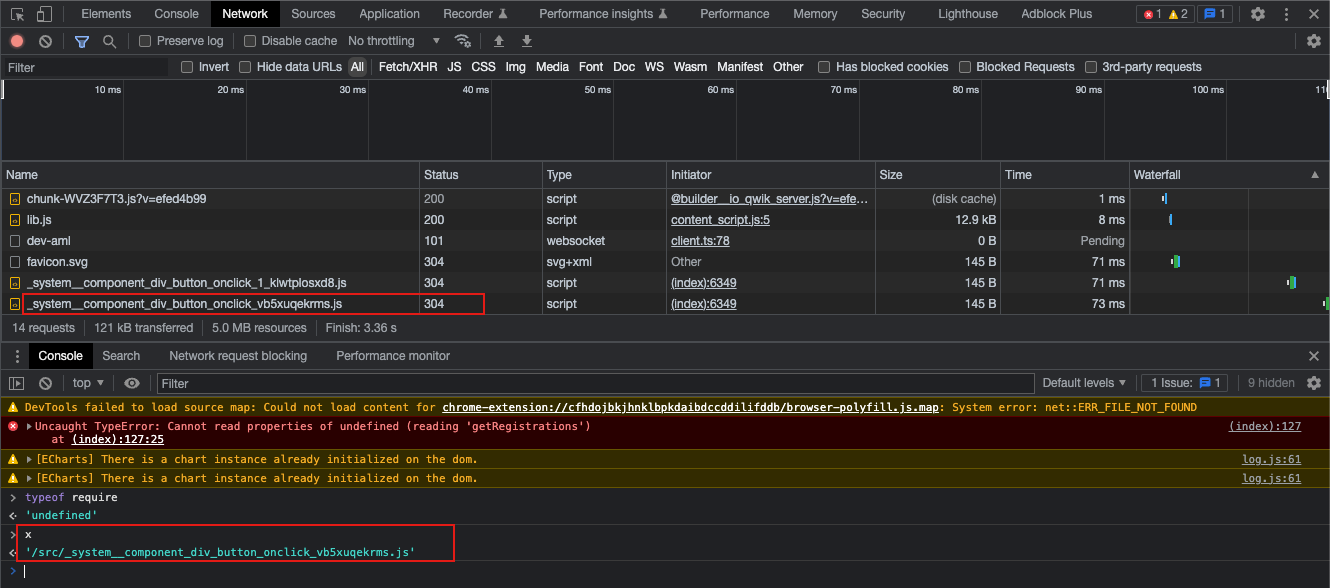Follow the log.js:61 link in Console
Viewport: 1330px width, 588px height.
1271,458
